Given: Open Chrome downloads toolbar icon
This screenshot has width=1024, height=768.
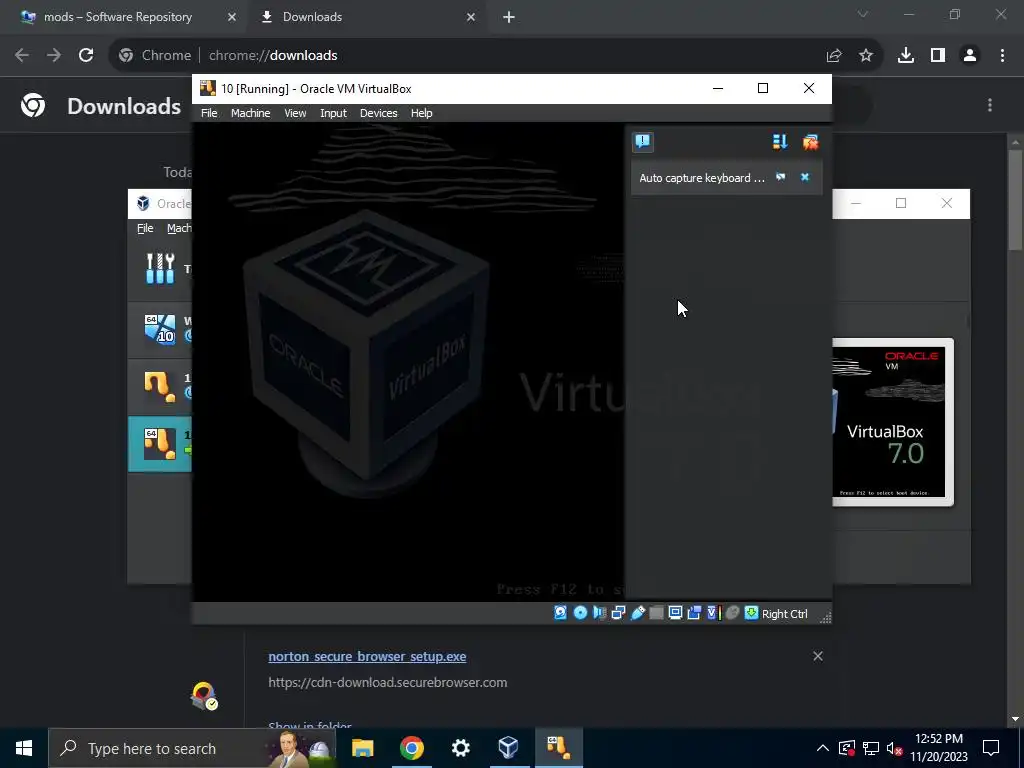Looking at the screenshot, I should (906, 56).
